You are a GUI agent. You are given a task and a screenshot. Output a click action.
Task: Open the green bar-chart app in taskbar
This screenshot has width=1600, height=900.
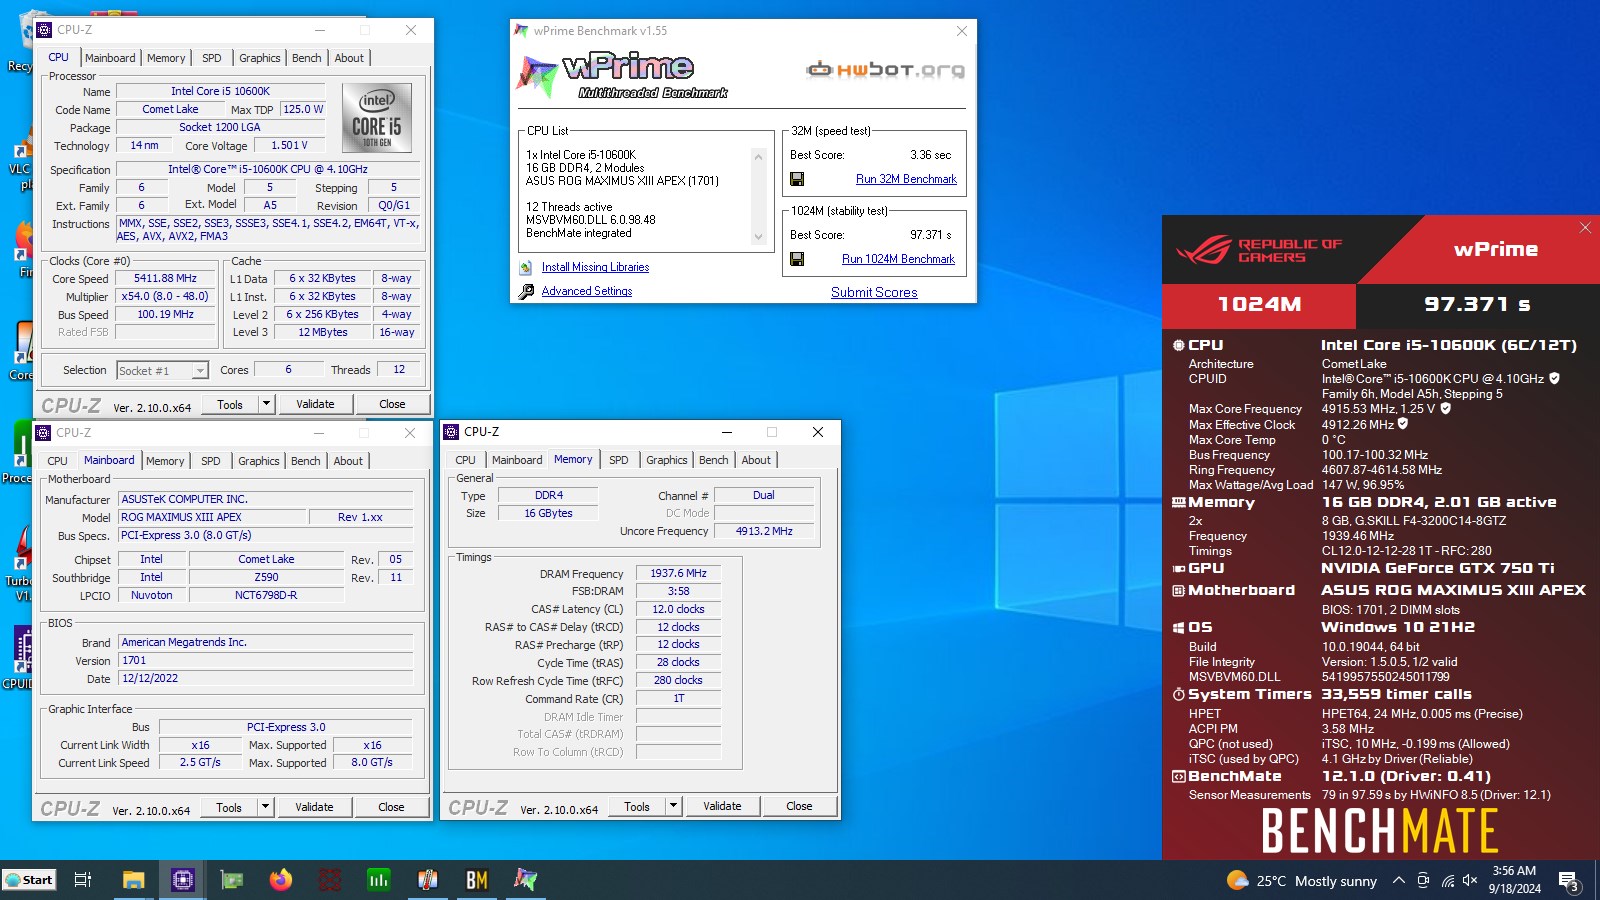click(x=378, y=880)
